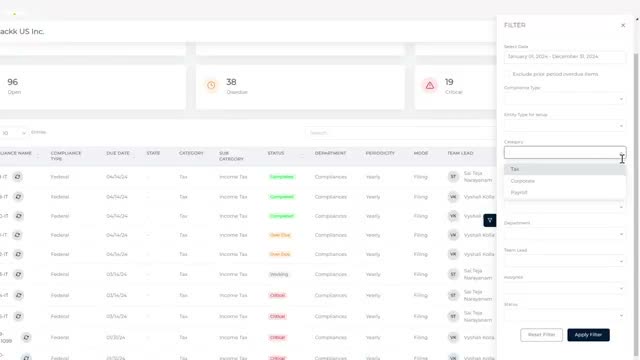Click the Sub Category column header
640x360 pixels.
(231, 156)
